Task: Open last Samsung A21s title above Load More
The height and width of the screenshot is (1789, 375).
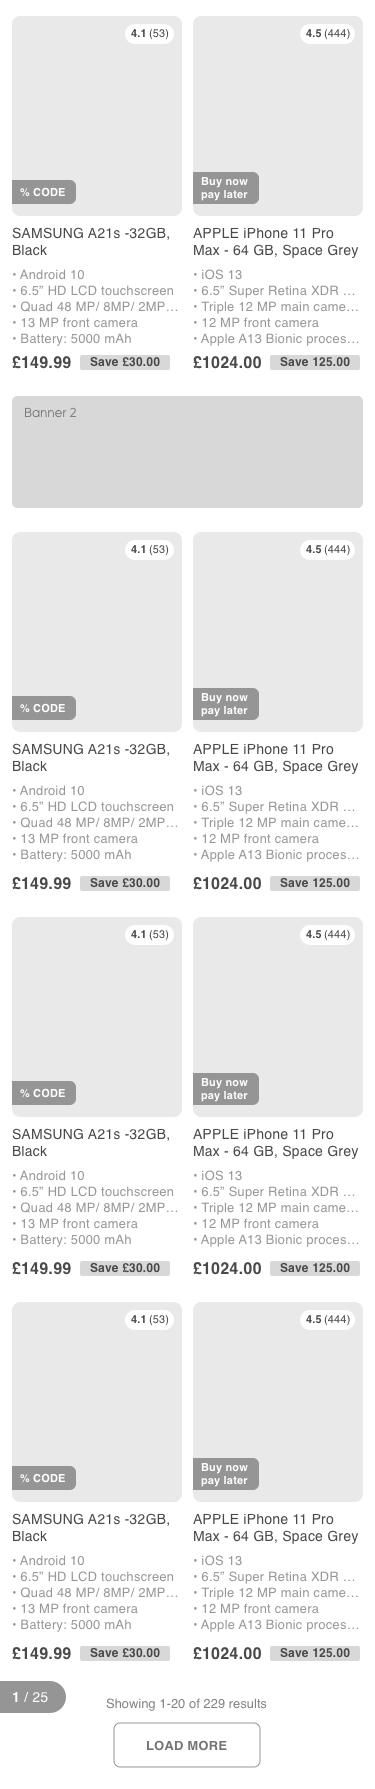Action: point(91,1528)
